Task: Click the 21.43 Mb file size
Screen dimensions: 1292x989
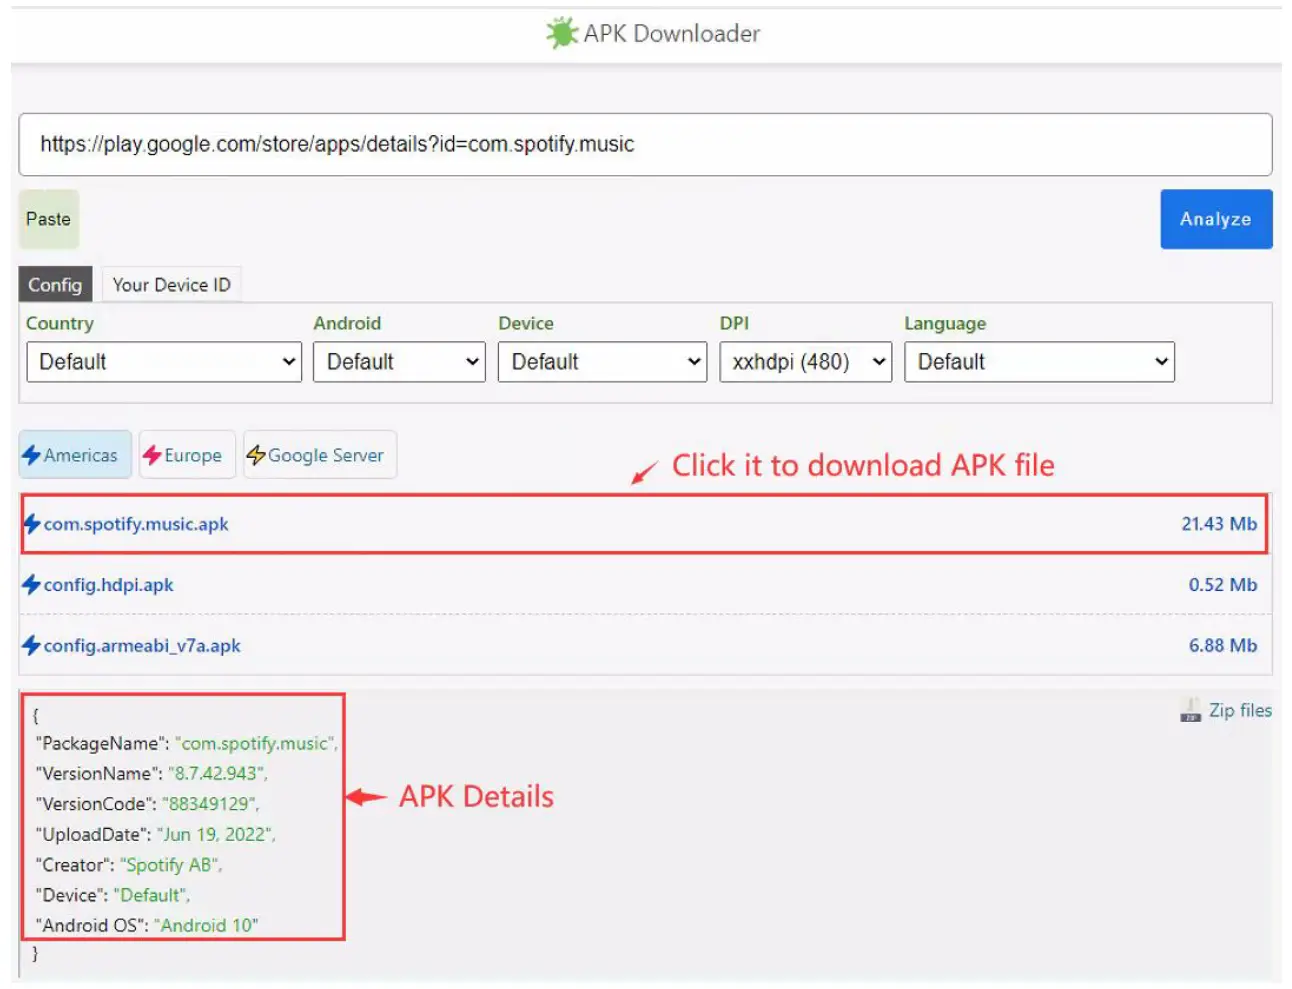Action: pyautogui.click(x=1219, y=524)
